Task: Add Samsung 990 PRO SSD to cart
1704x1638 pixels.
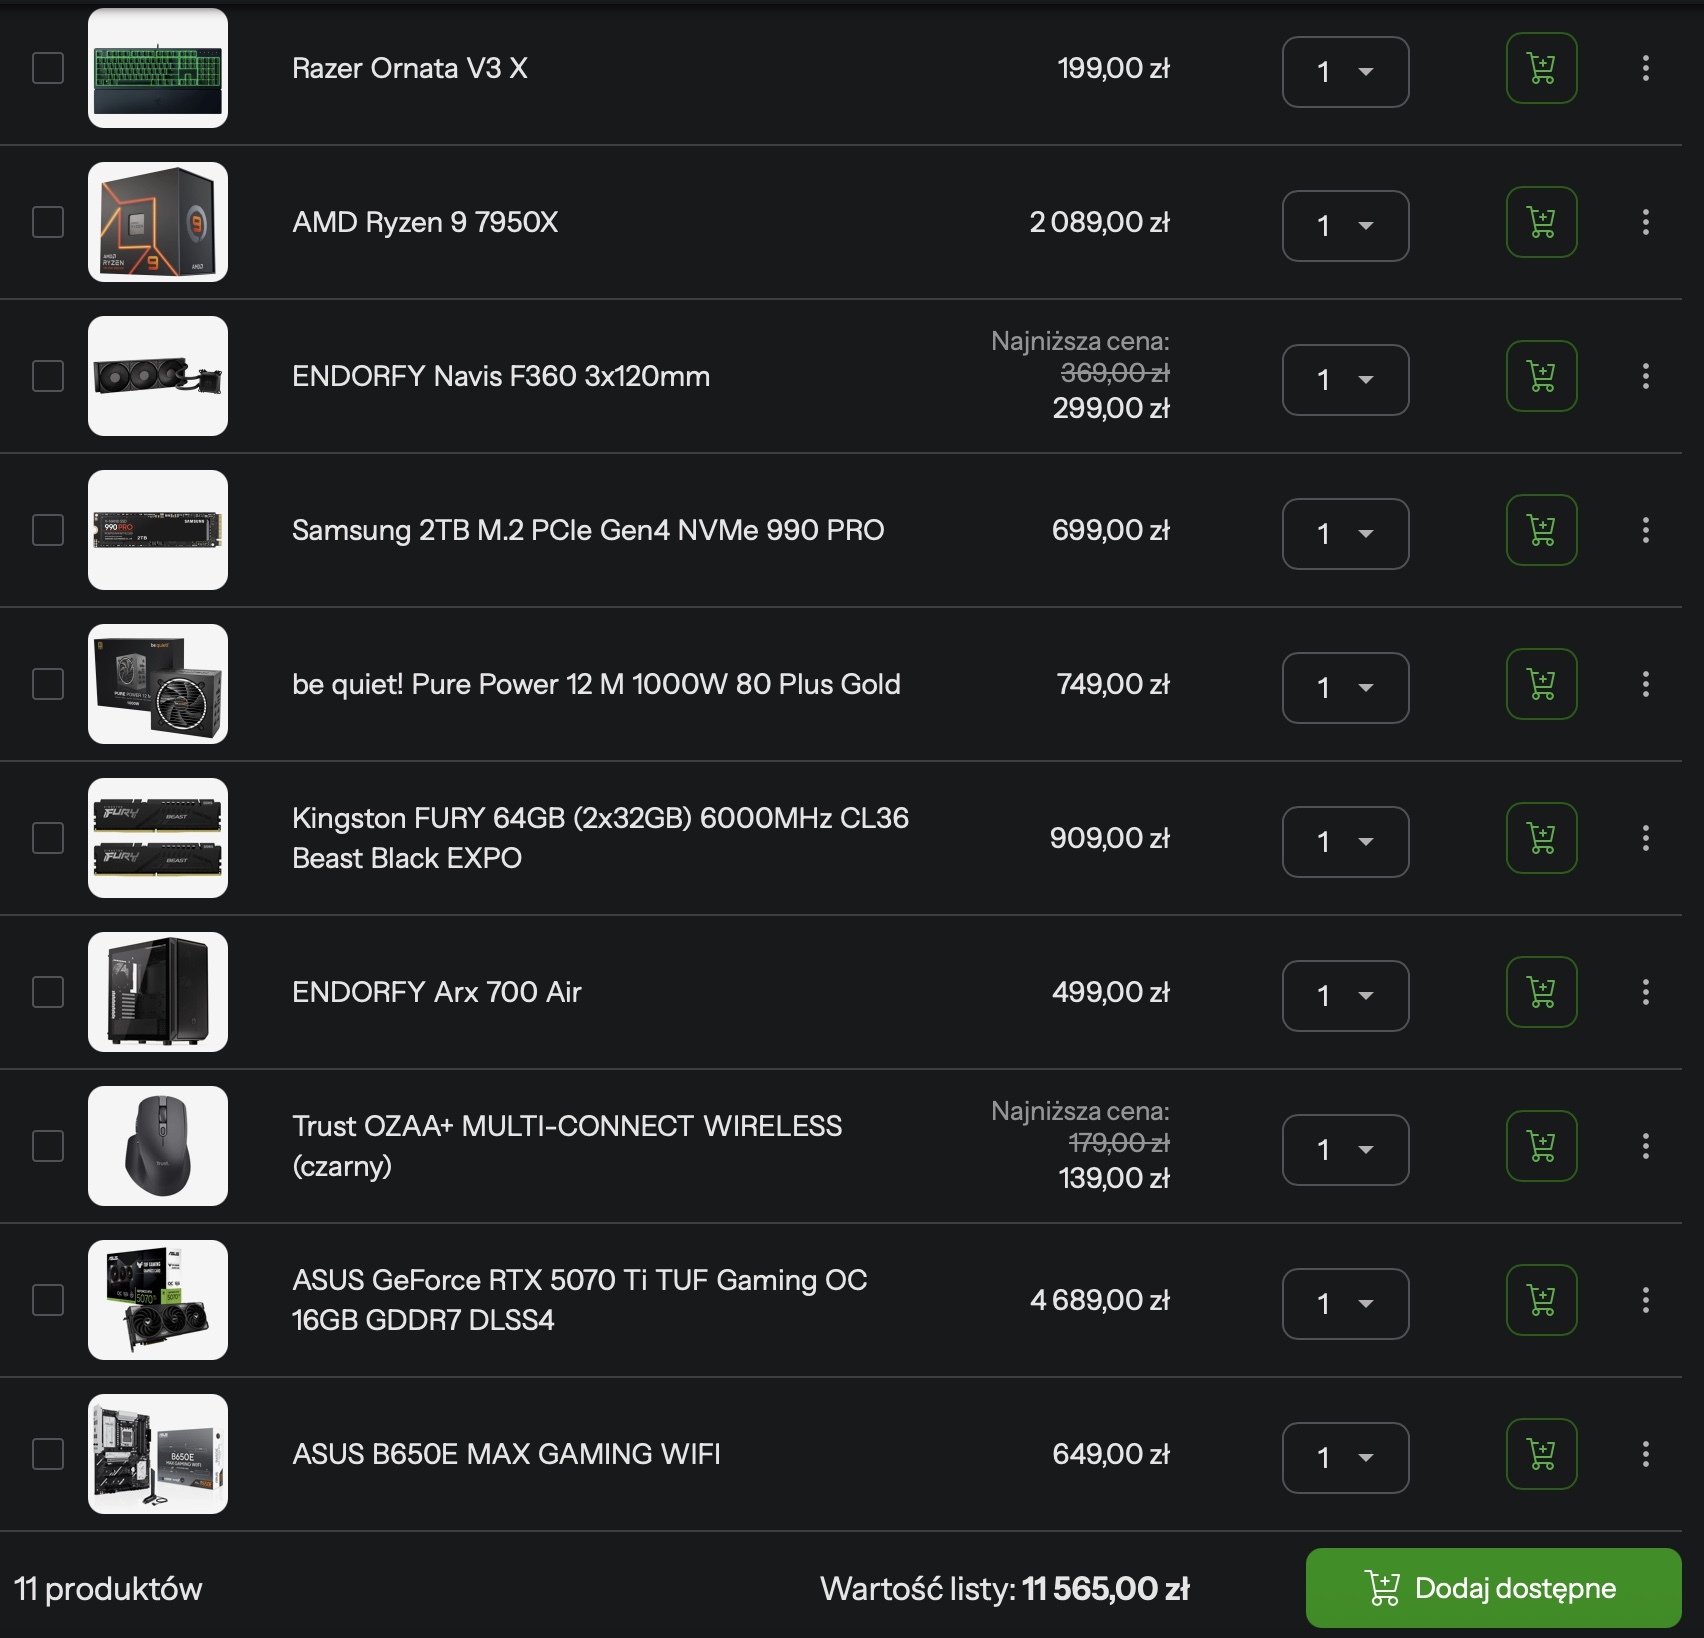Action: (x=1541, y=531)
